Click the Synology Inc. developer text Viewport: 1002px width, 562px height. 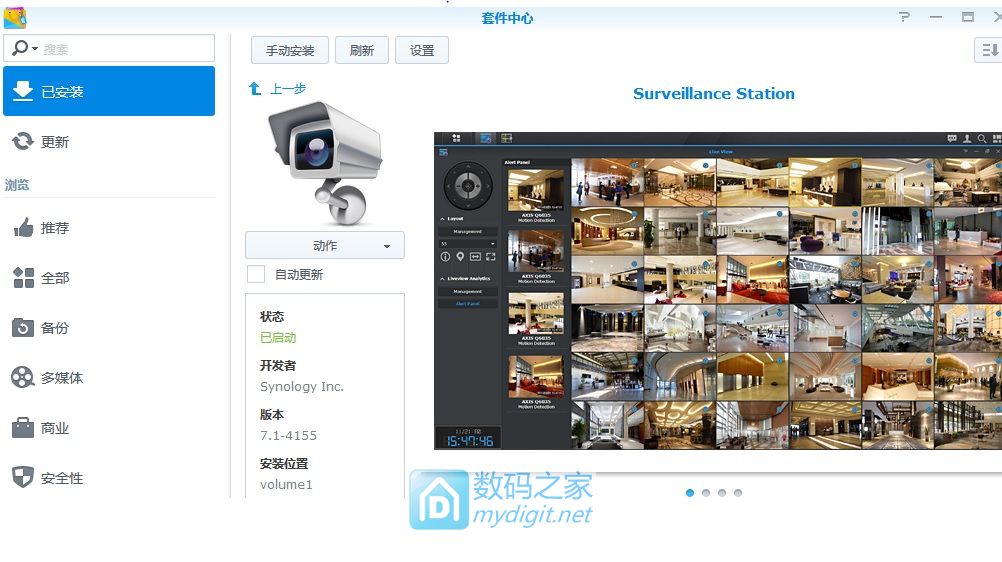pos(302,387)
